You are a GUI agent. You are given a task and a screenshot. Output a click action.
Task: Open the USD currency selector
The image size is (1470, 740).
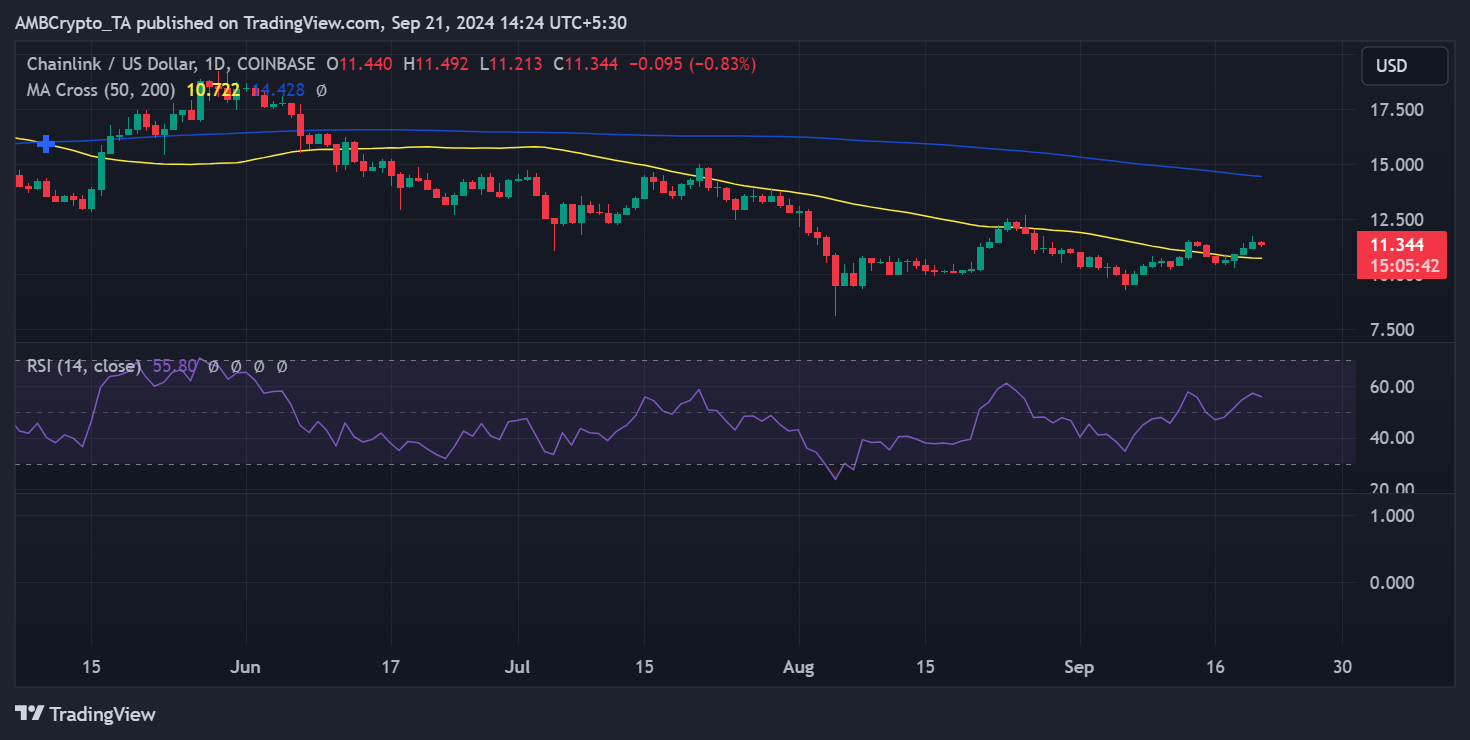tap(1404, 66)
